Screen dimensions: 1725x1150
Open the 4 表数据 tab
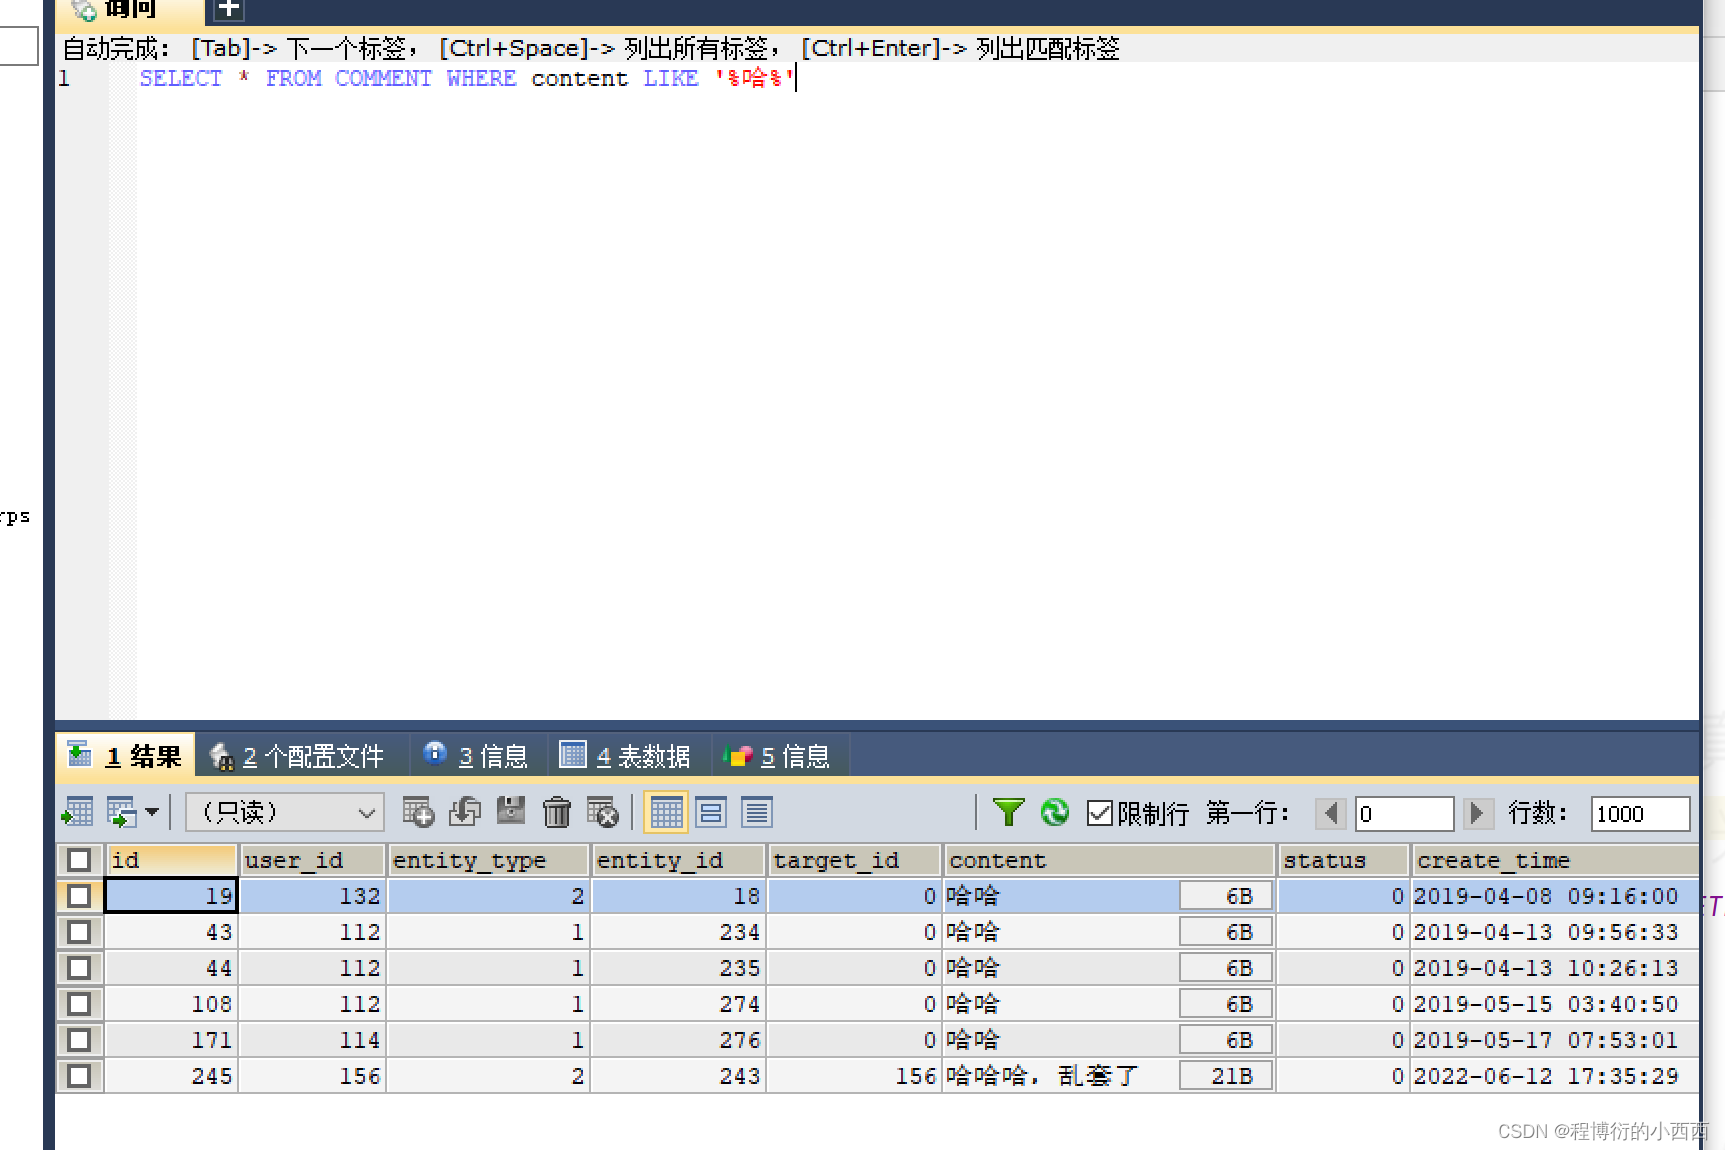[x=627, y=756]
